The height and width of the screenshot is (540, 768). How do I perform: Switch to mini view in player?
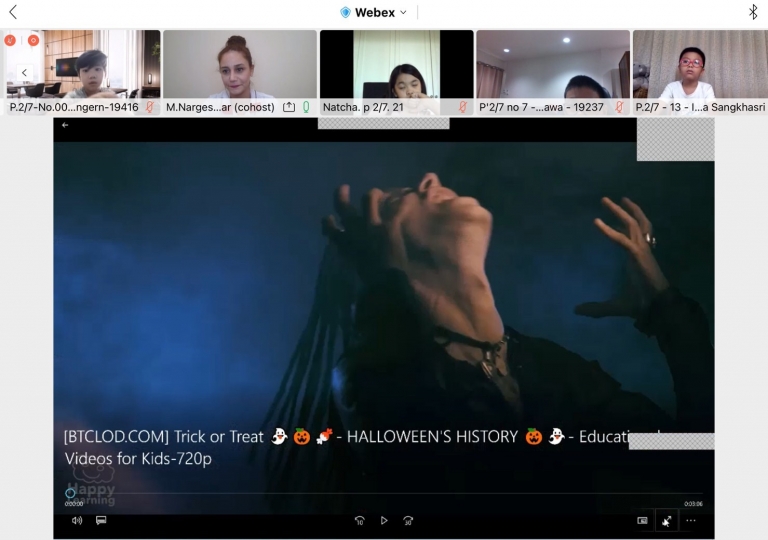click(x=642, y=520)
